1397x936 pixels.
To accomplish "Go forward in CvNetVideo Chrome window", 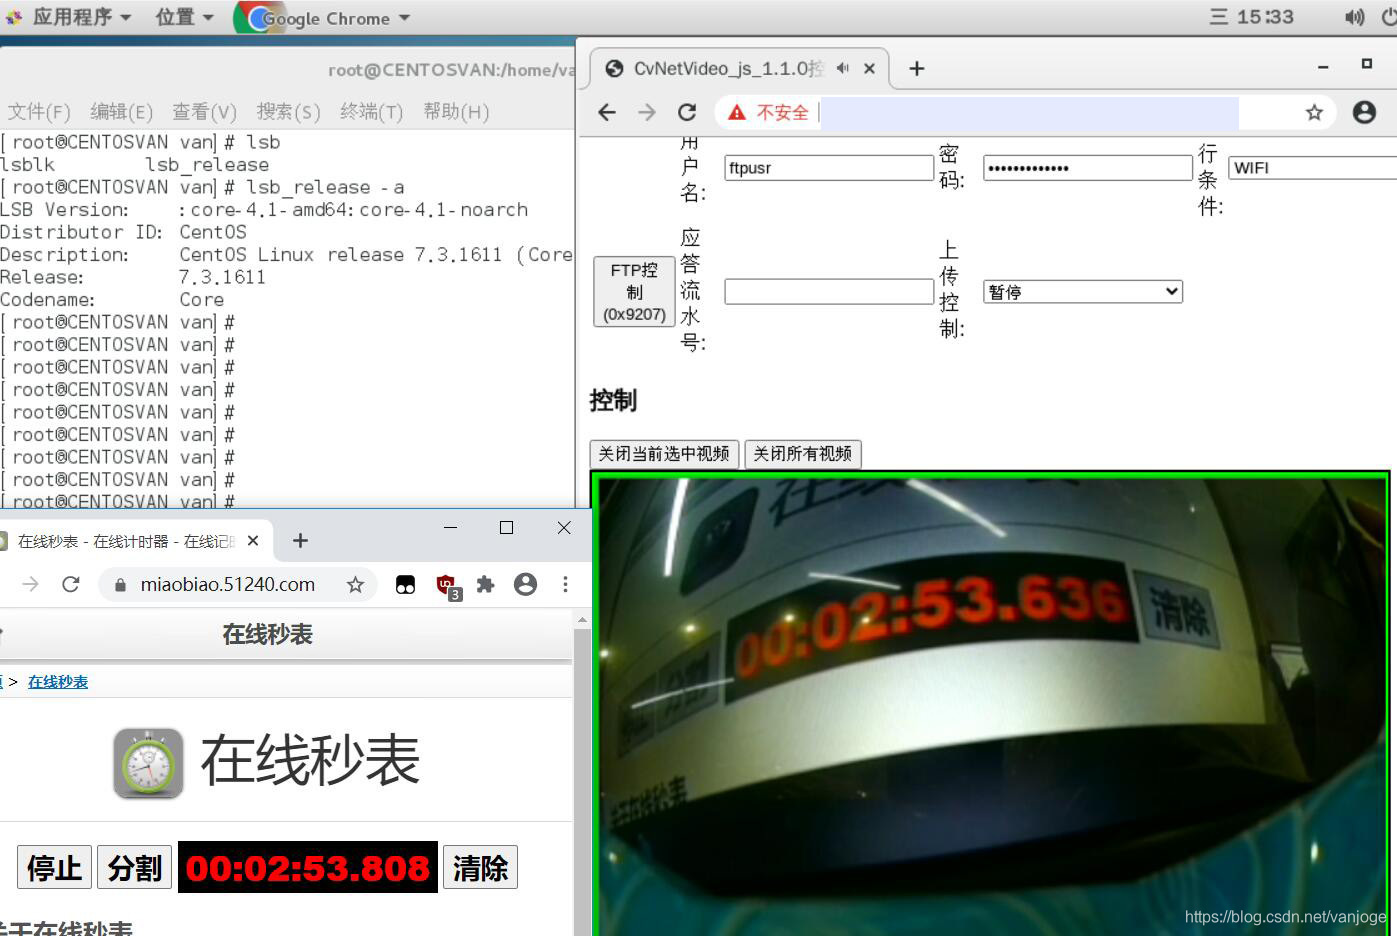I will [x=647, y=112].
